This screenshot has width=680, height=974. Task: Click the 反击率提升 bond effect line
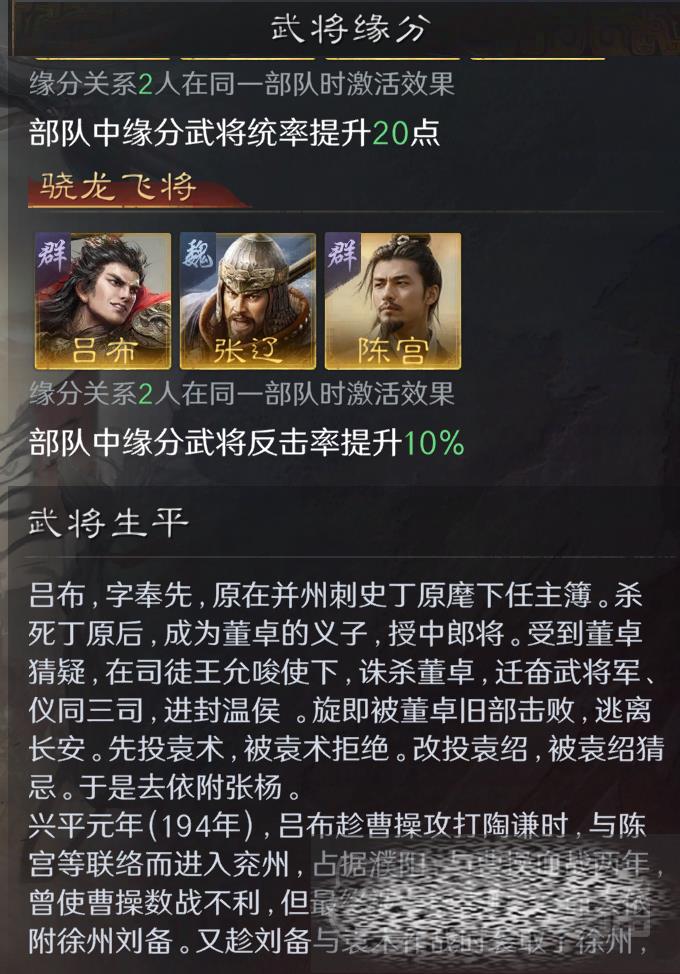pyautogui.click(x=247, y=444)
